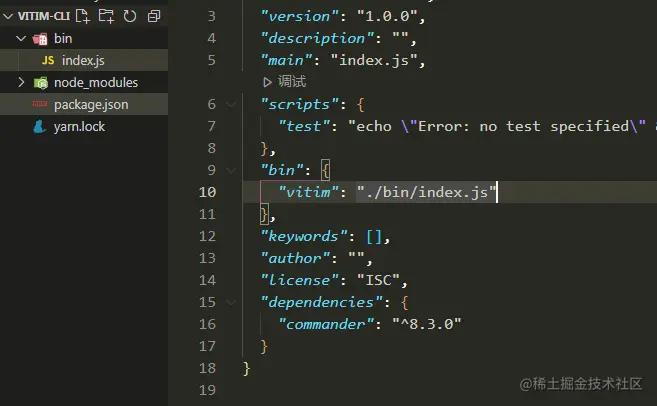The image size is (657, 406).
Task: Click the "commander" key on line 16
Action: coord(326,324)
